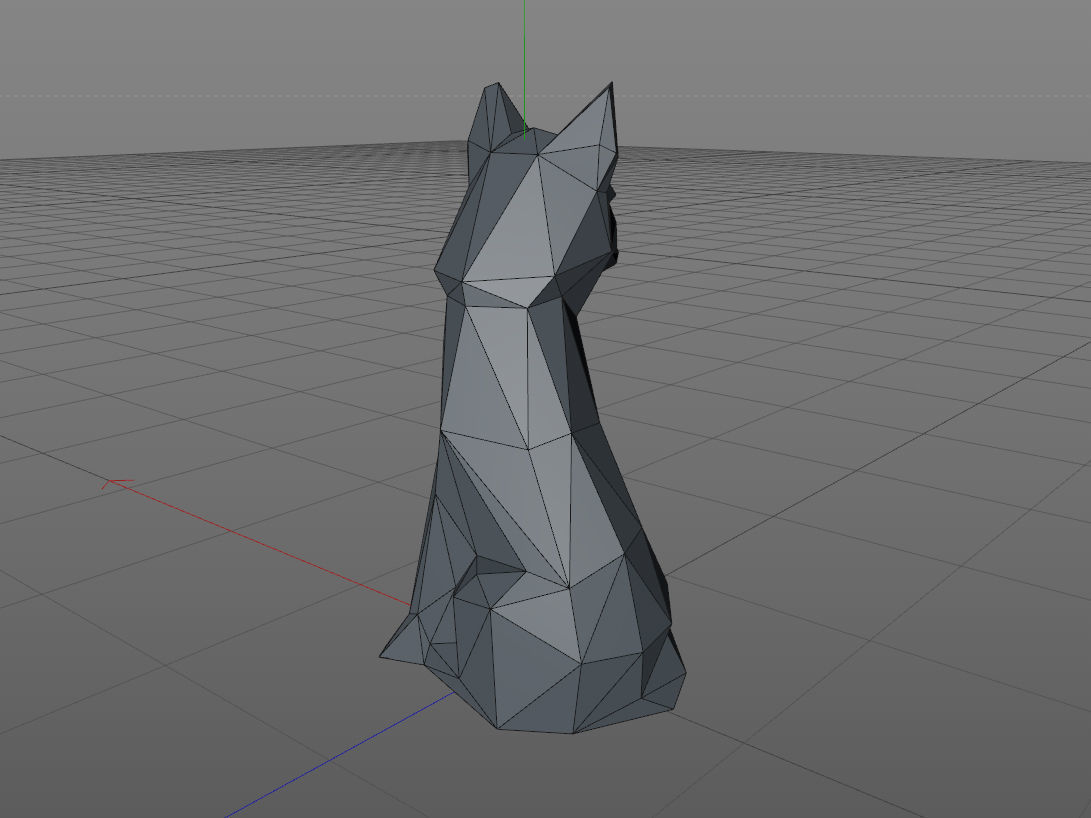The height and width of the screenshot is (818, 1091).
Task: Click the red X axis line
Action: [257, 543]
